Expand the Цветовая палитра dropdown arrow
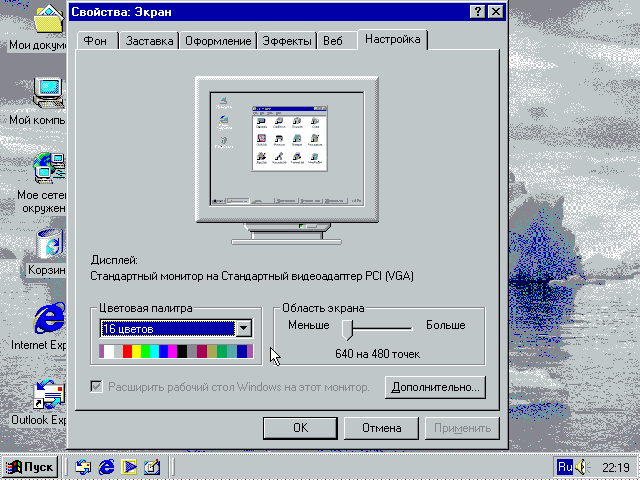The width and height of the screenshot is (640, 480). (x=244, y=328)
